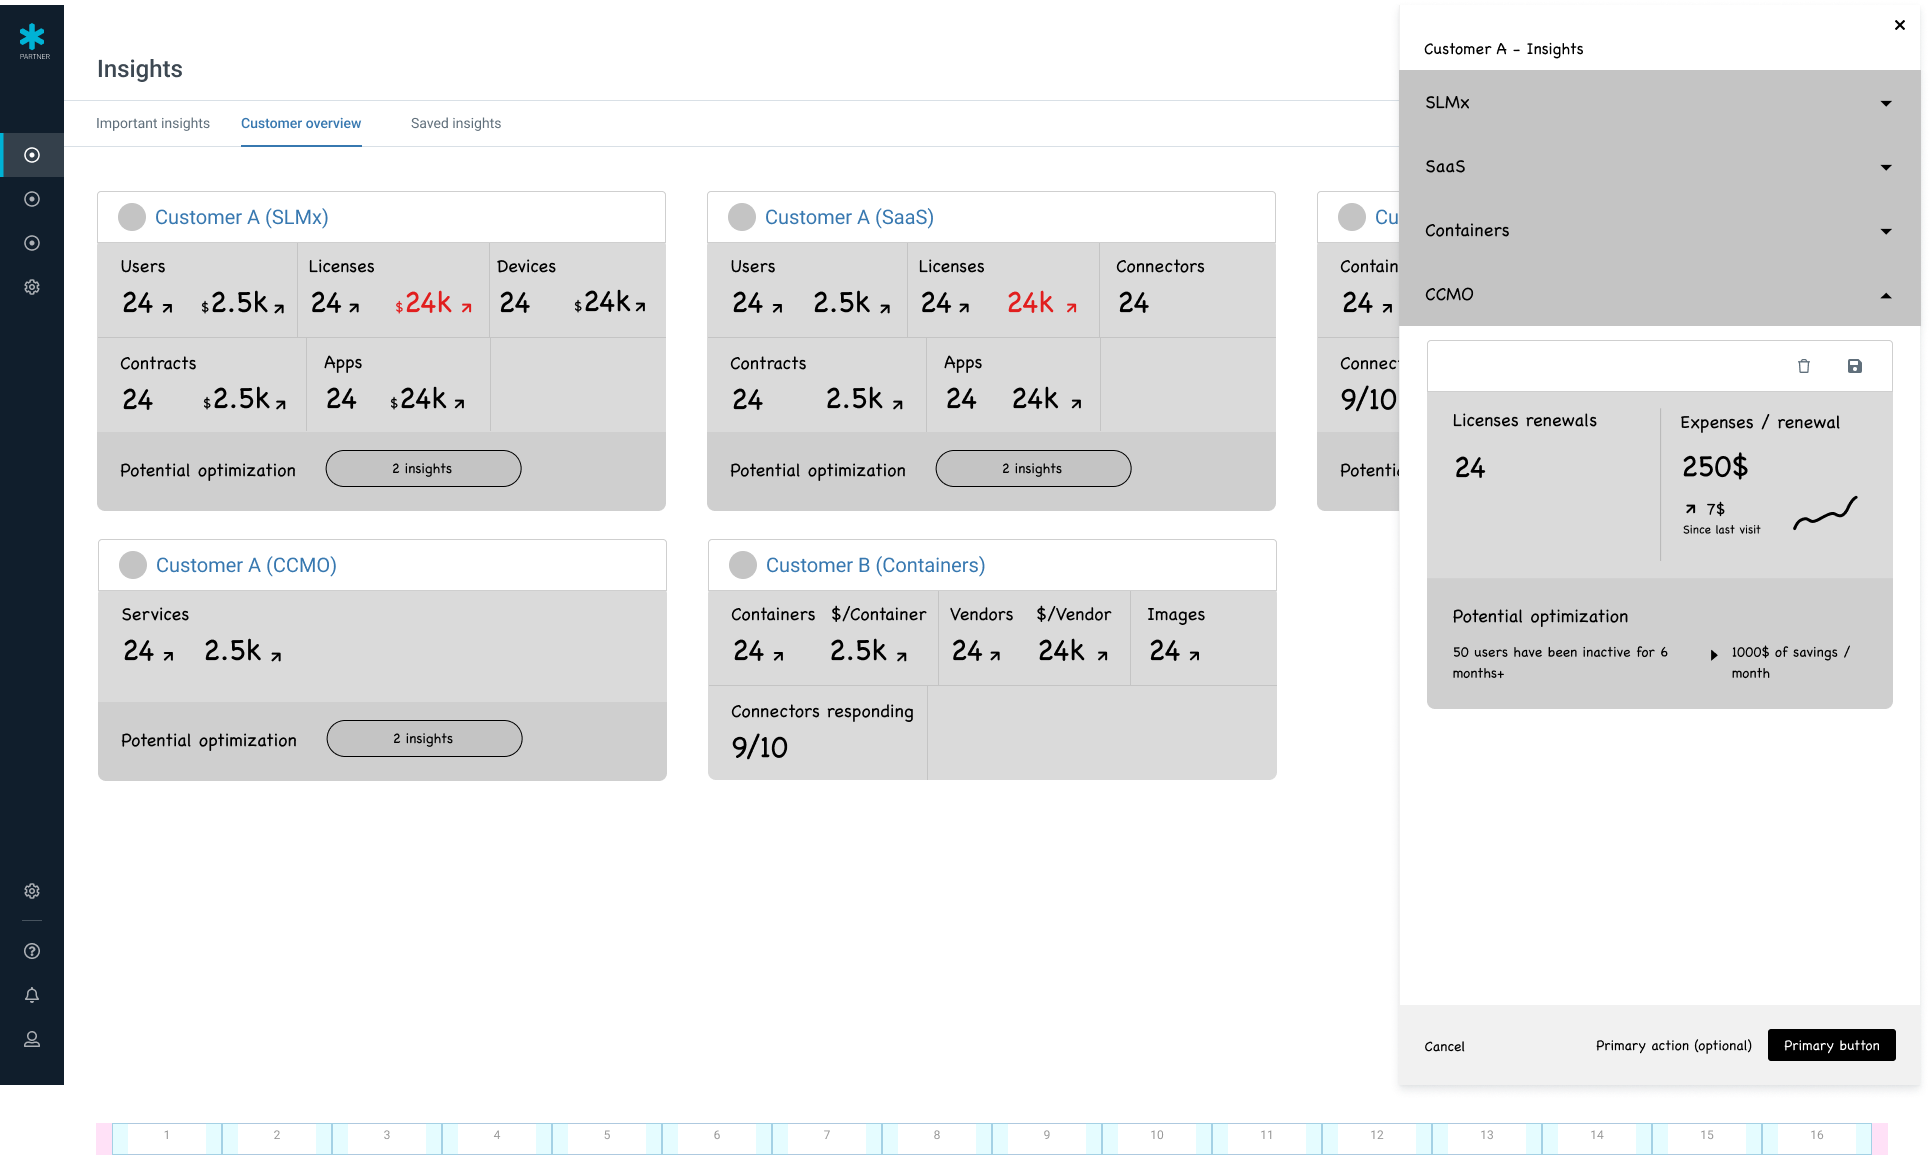Click Connectors metric in SaaS card

pyautogui.click(x=1187, y=290)
